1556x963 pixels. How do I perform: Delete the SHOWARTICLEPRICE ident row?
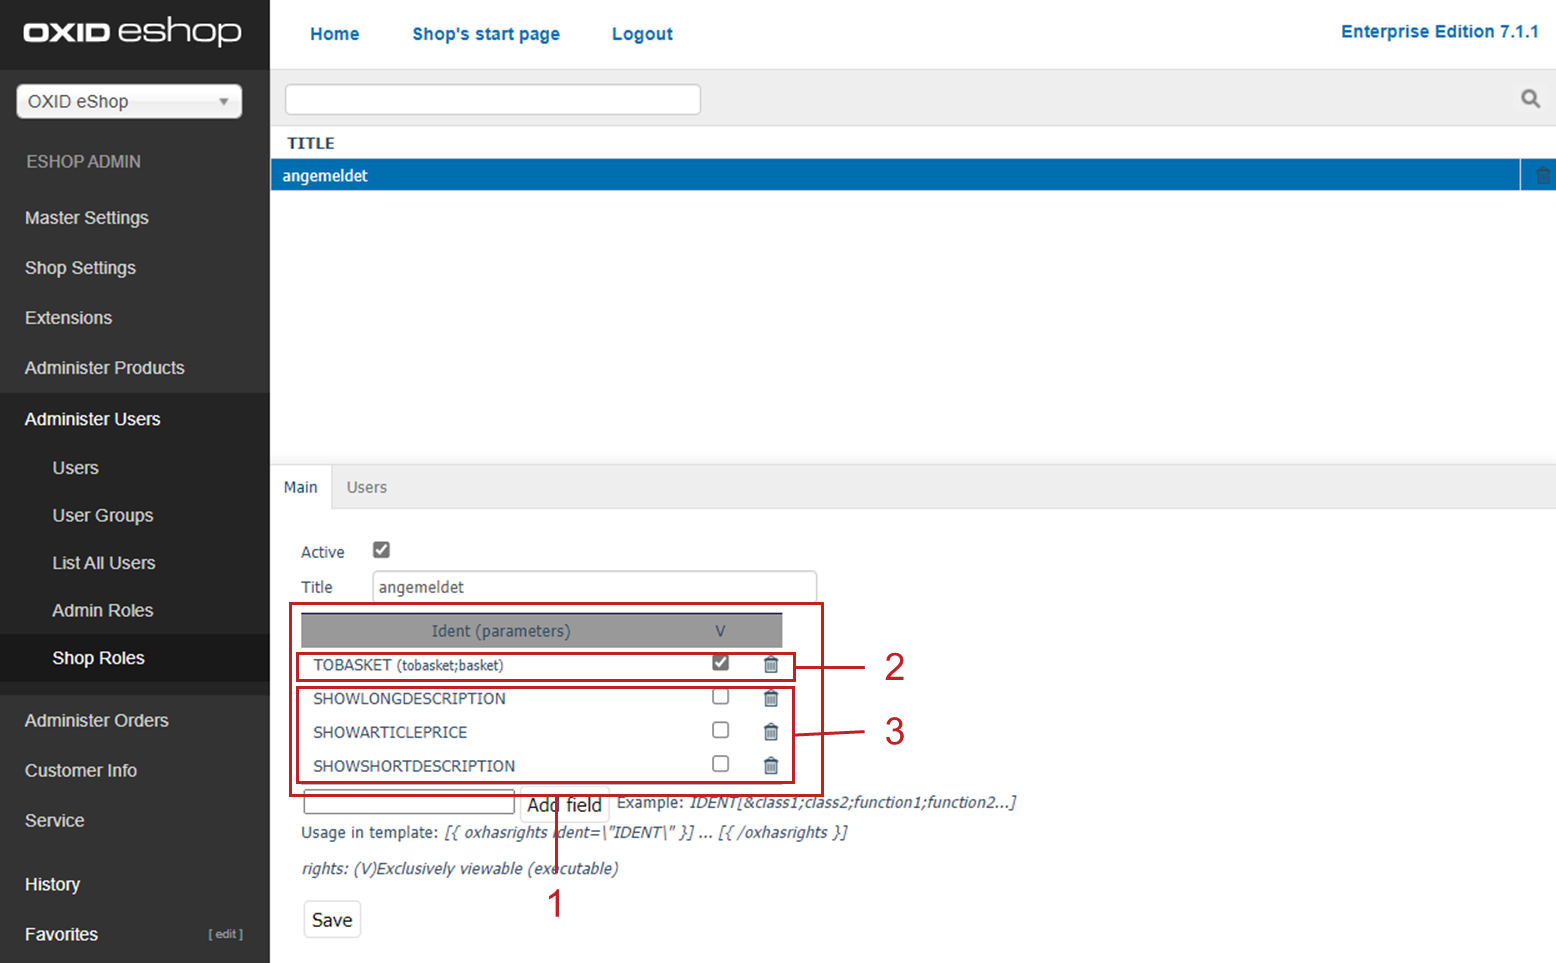tap(770, 732)
